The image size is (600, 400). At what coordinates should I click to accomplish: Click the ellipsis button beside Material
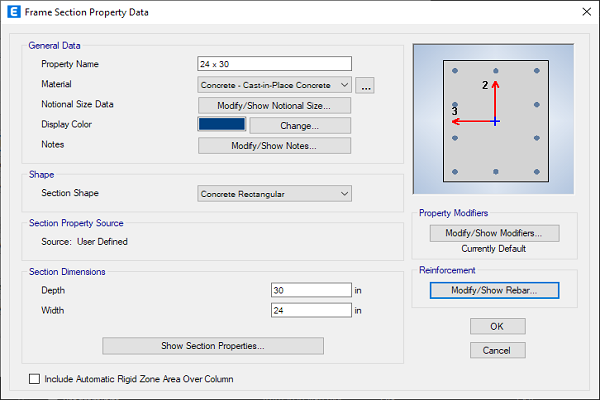click(366, 86)
